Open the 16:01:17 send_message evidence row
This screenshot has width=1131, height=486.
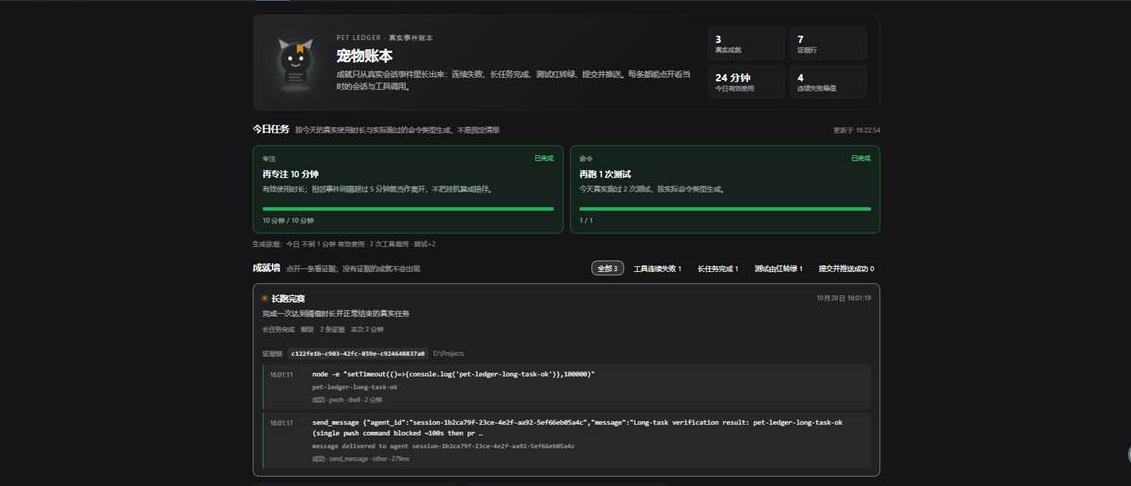(566, 441)
